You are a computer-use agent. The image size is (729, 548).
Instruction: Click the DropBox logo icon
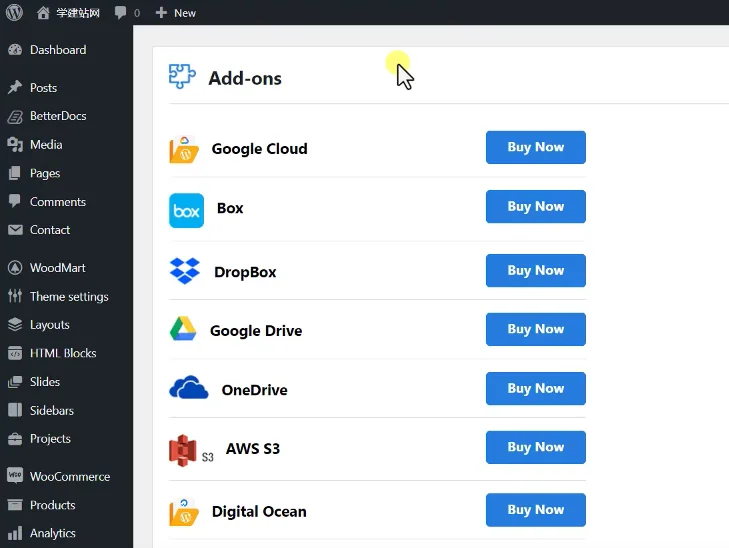click(185, 271)
